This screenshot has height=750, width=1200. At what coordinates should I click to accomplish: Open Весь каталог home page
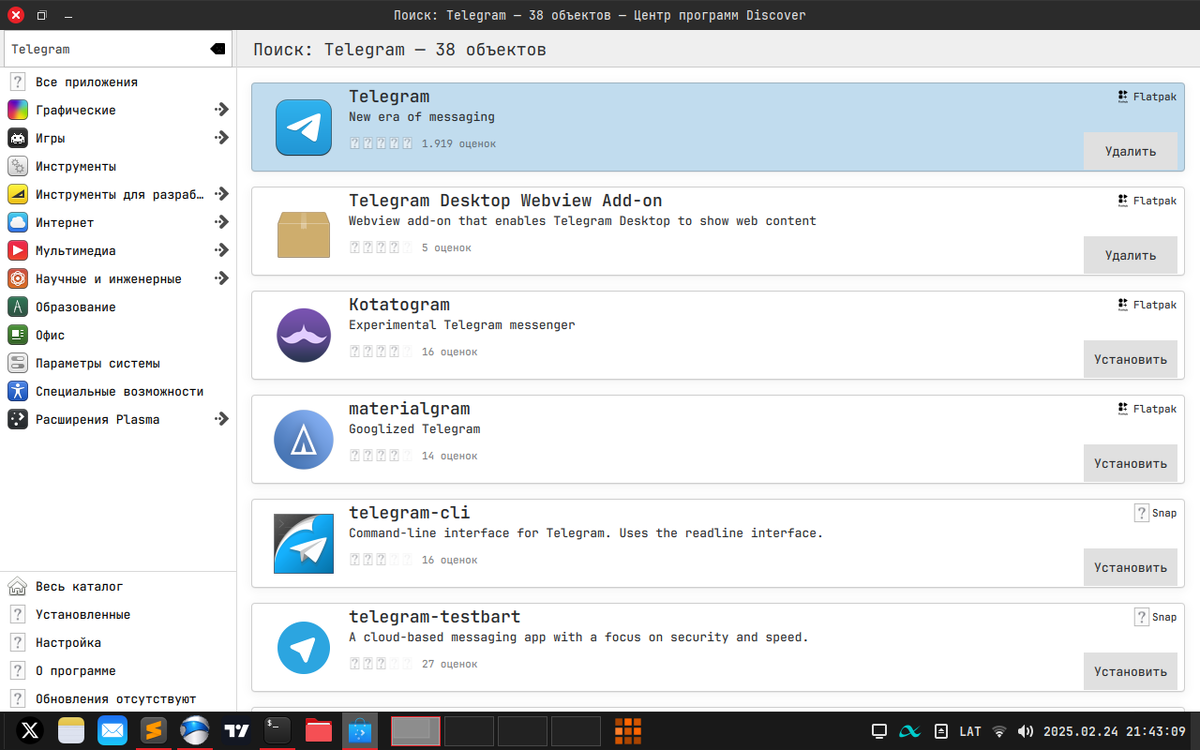click(x=118, y=586)
